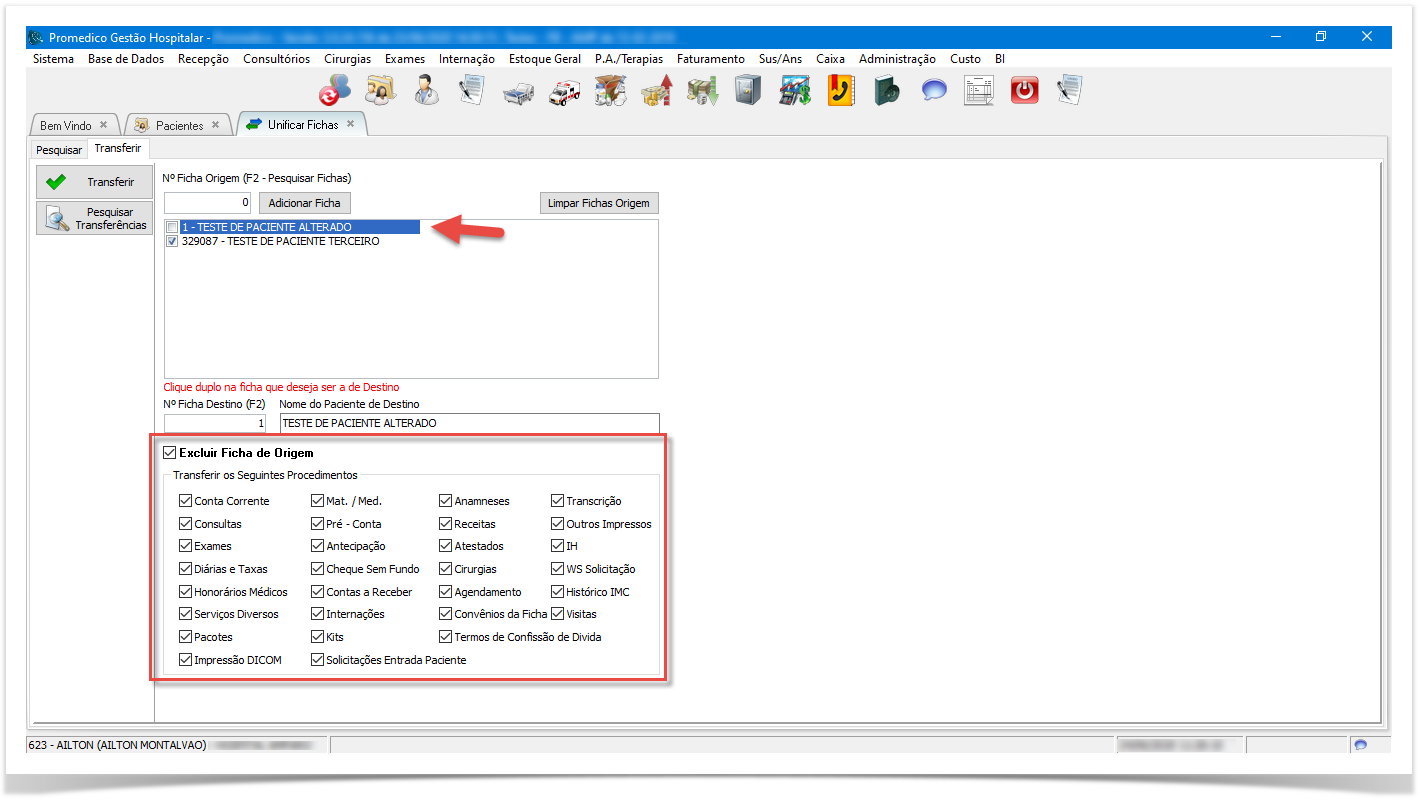Open the ambulance toolbar icon
This screenshot has width=1426, height=803.
click(564, 91)
